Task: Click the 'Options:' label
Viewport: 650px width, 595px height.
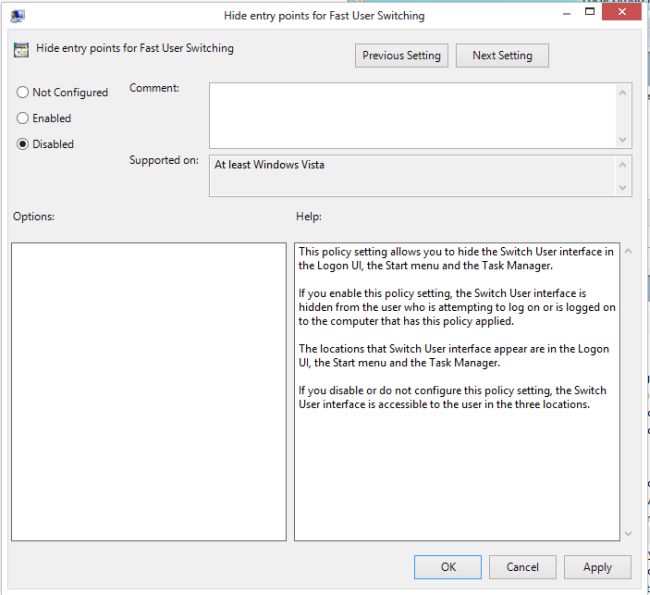Action: (x=34, y=216)
